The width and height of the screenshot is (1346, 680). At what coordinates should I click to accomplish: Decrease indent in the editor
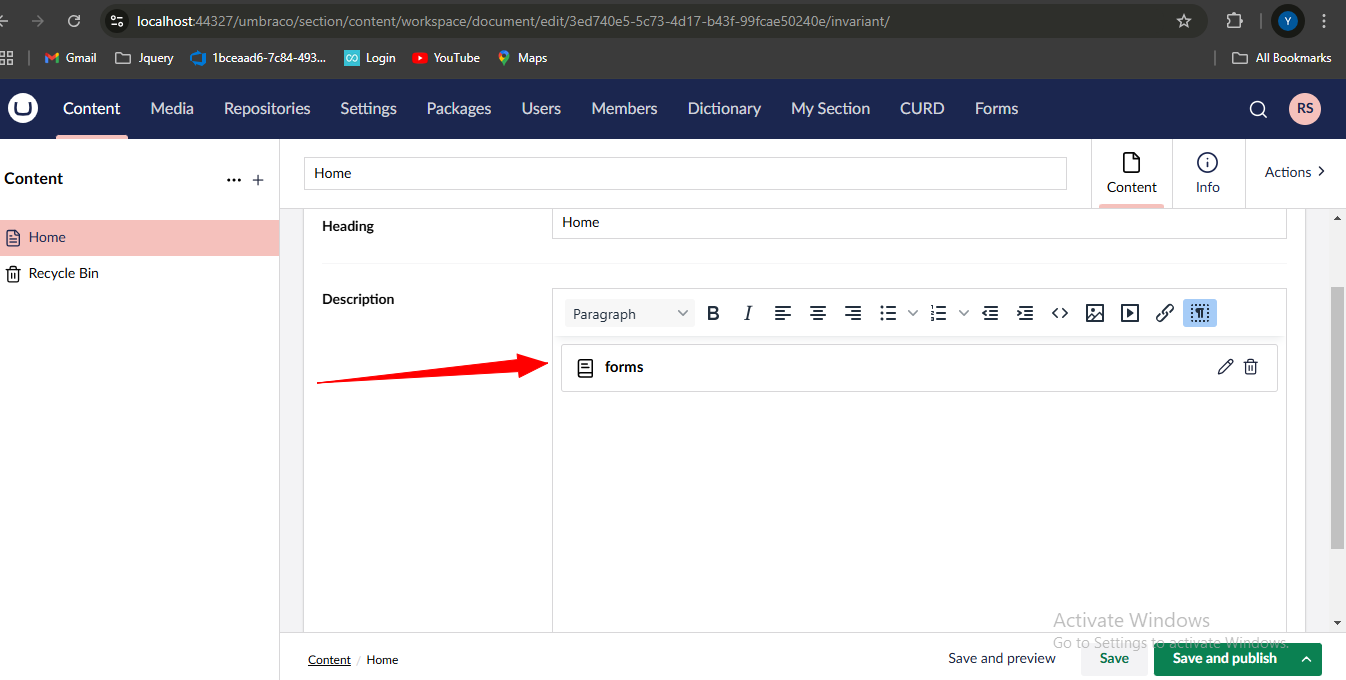990,313
